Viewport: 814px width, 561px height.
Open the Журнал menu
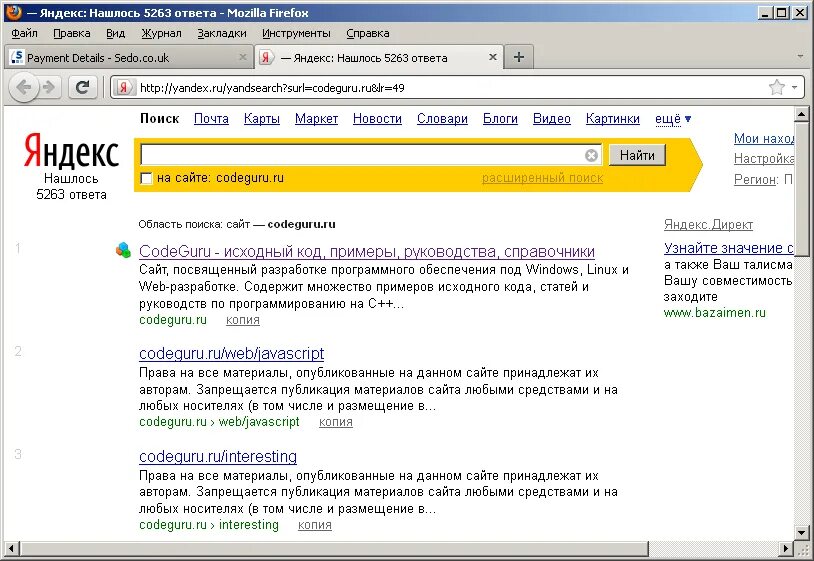click(161, 33)
